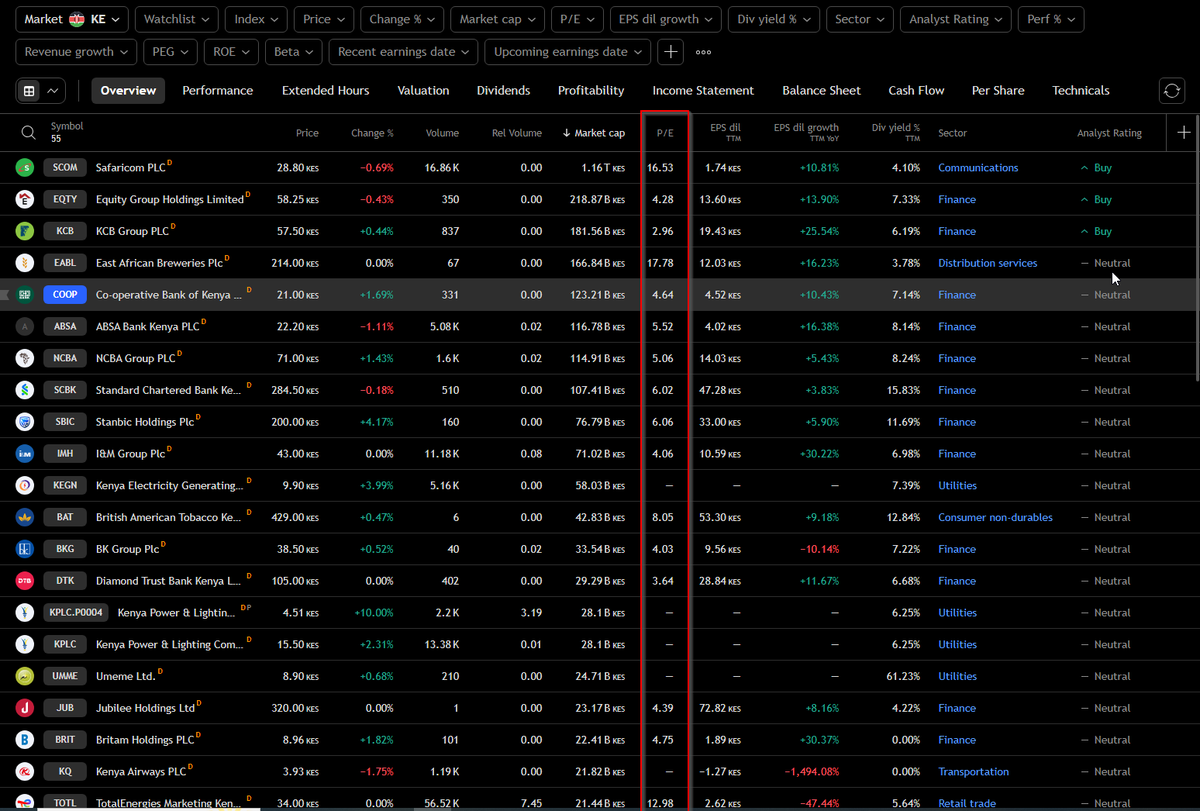Click the I&M Group logo icon
1200x811 pixels.
point(25,454)
